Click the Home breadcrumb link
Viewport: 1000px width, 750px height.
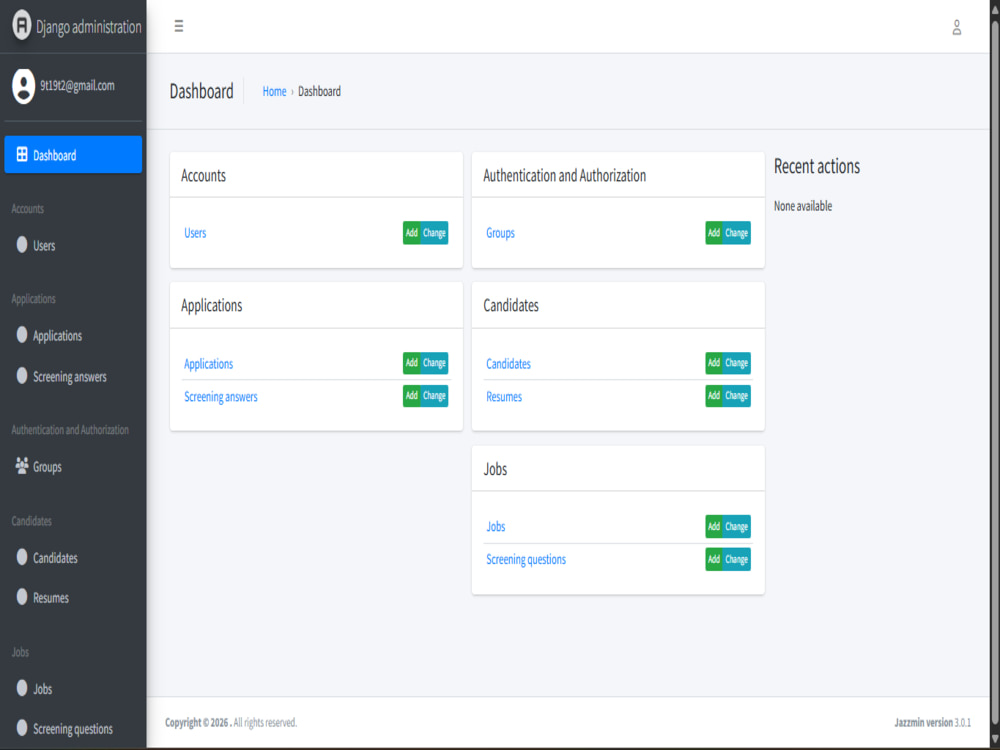pyautogui.click(x=274, y=91)
